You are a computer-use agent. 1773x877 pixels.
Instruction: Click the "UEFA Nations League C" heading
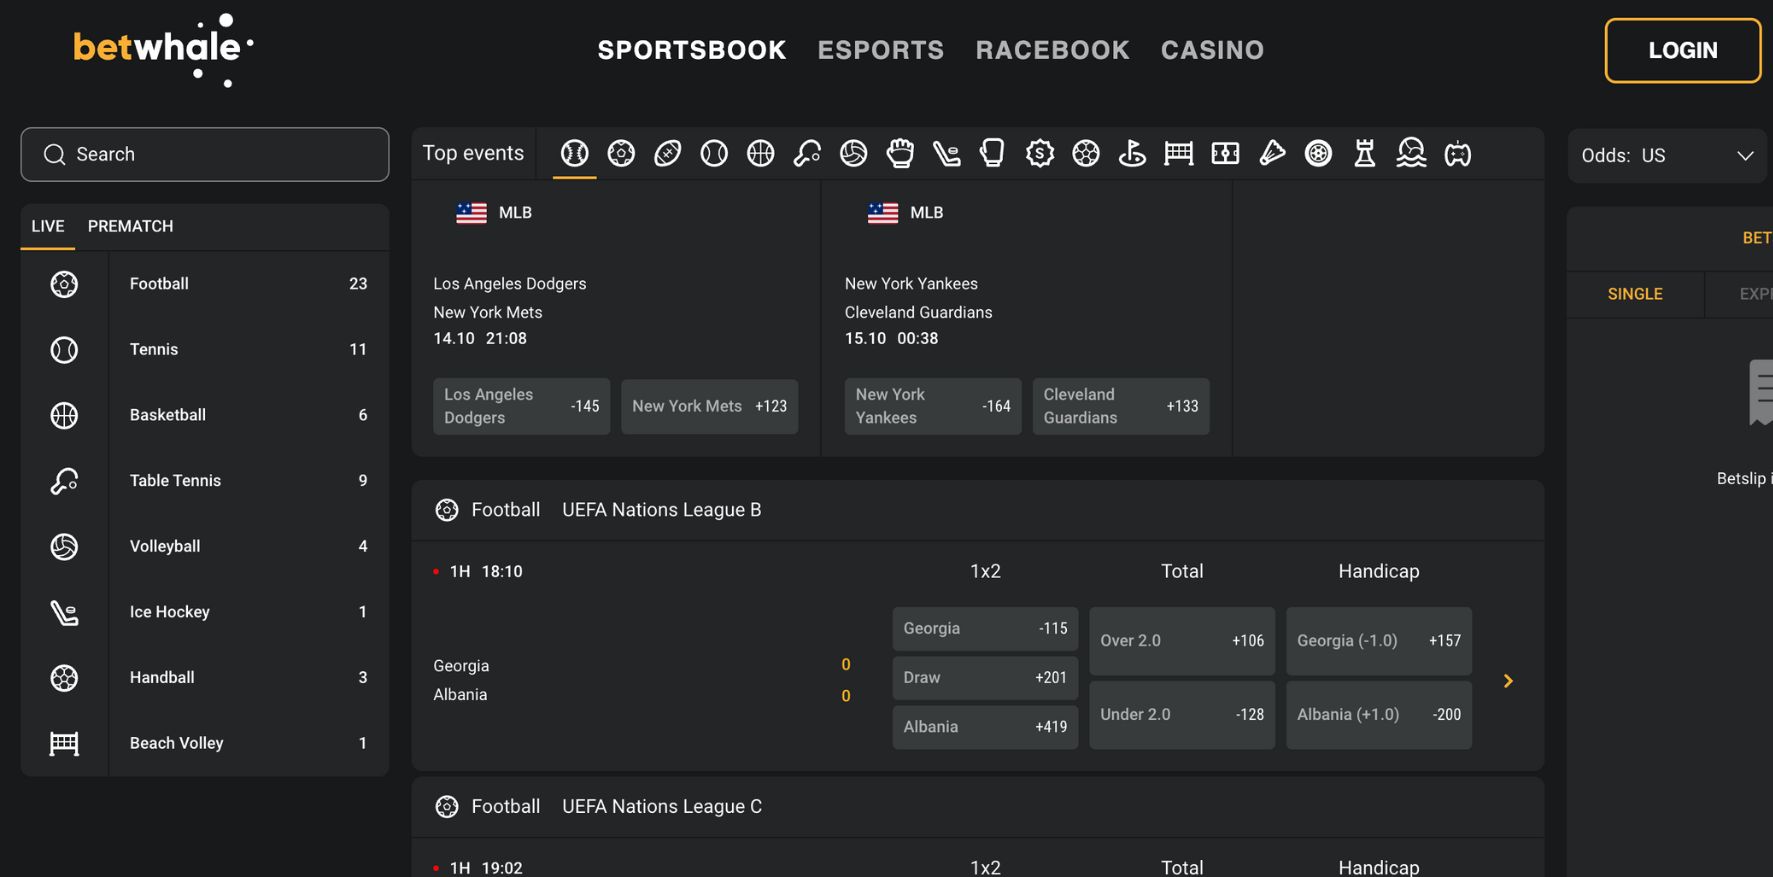[x=662, y=807]
